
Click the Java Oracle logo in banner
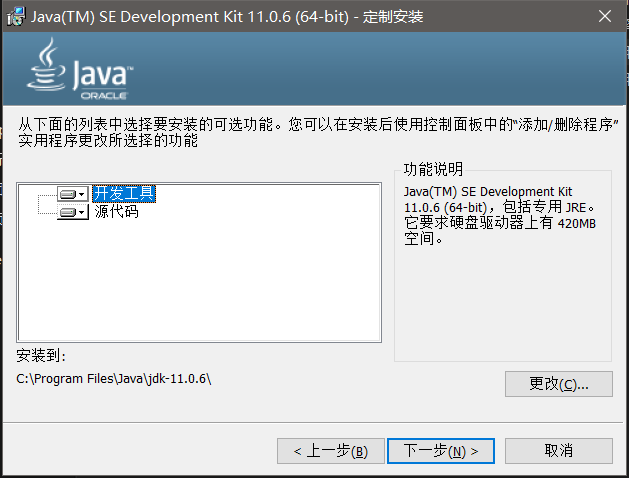(x=80, y=69)
